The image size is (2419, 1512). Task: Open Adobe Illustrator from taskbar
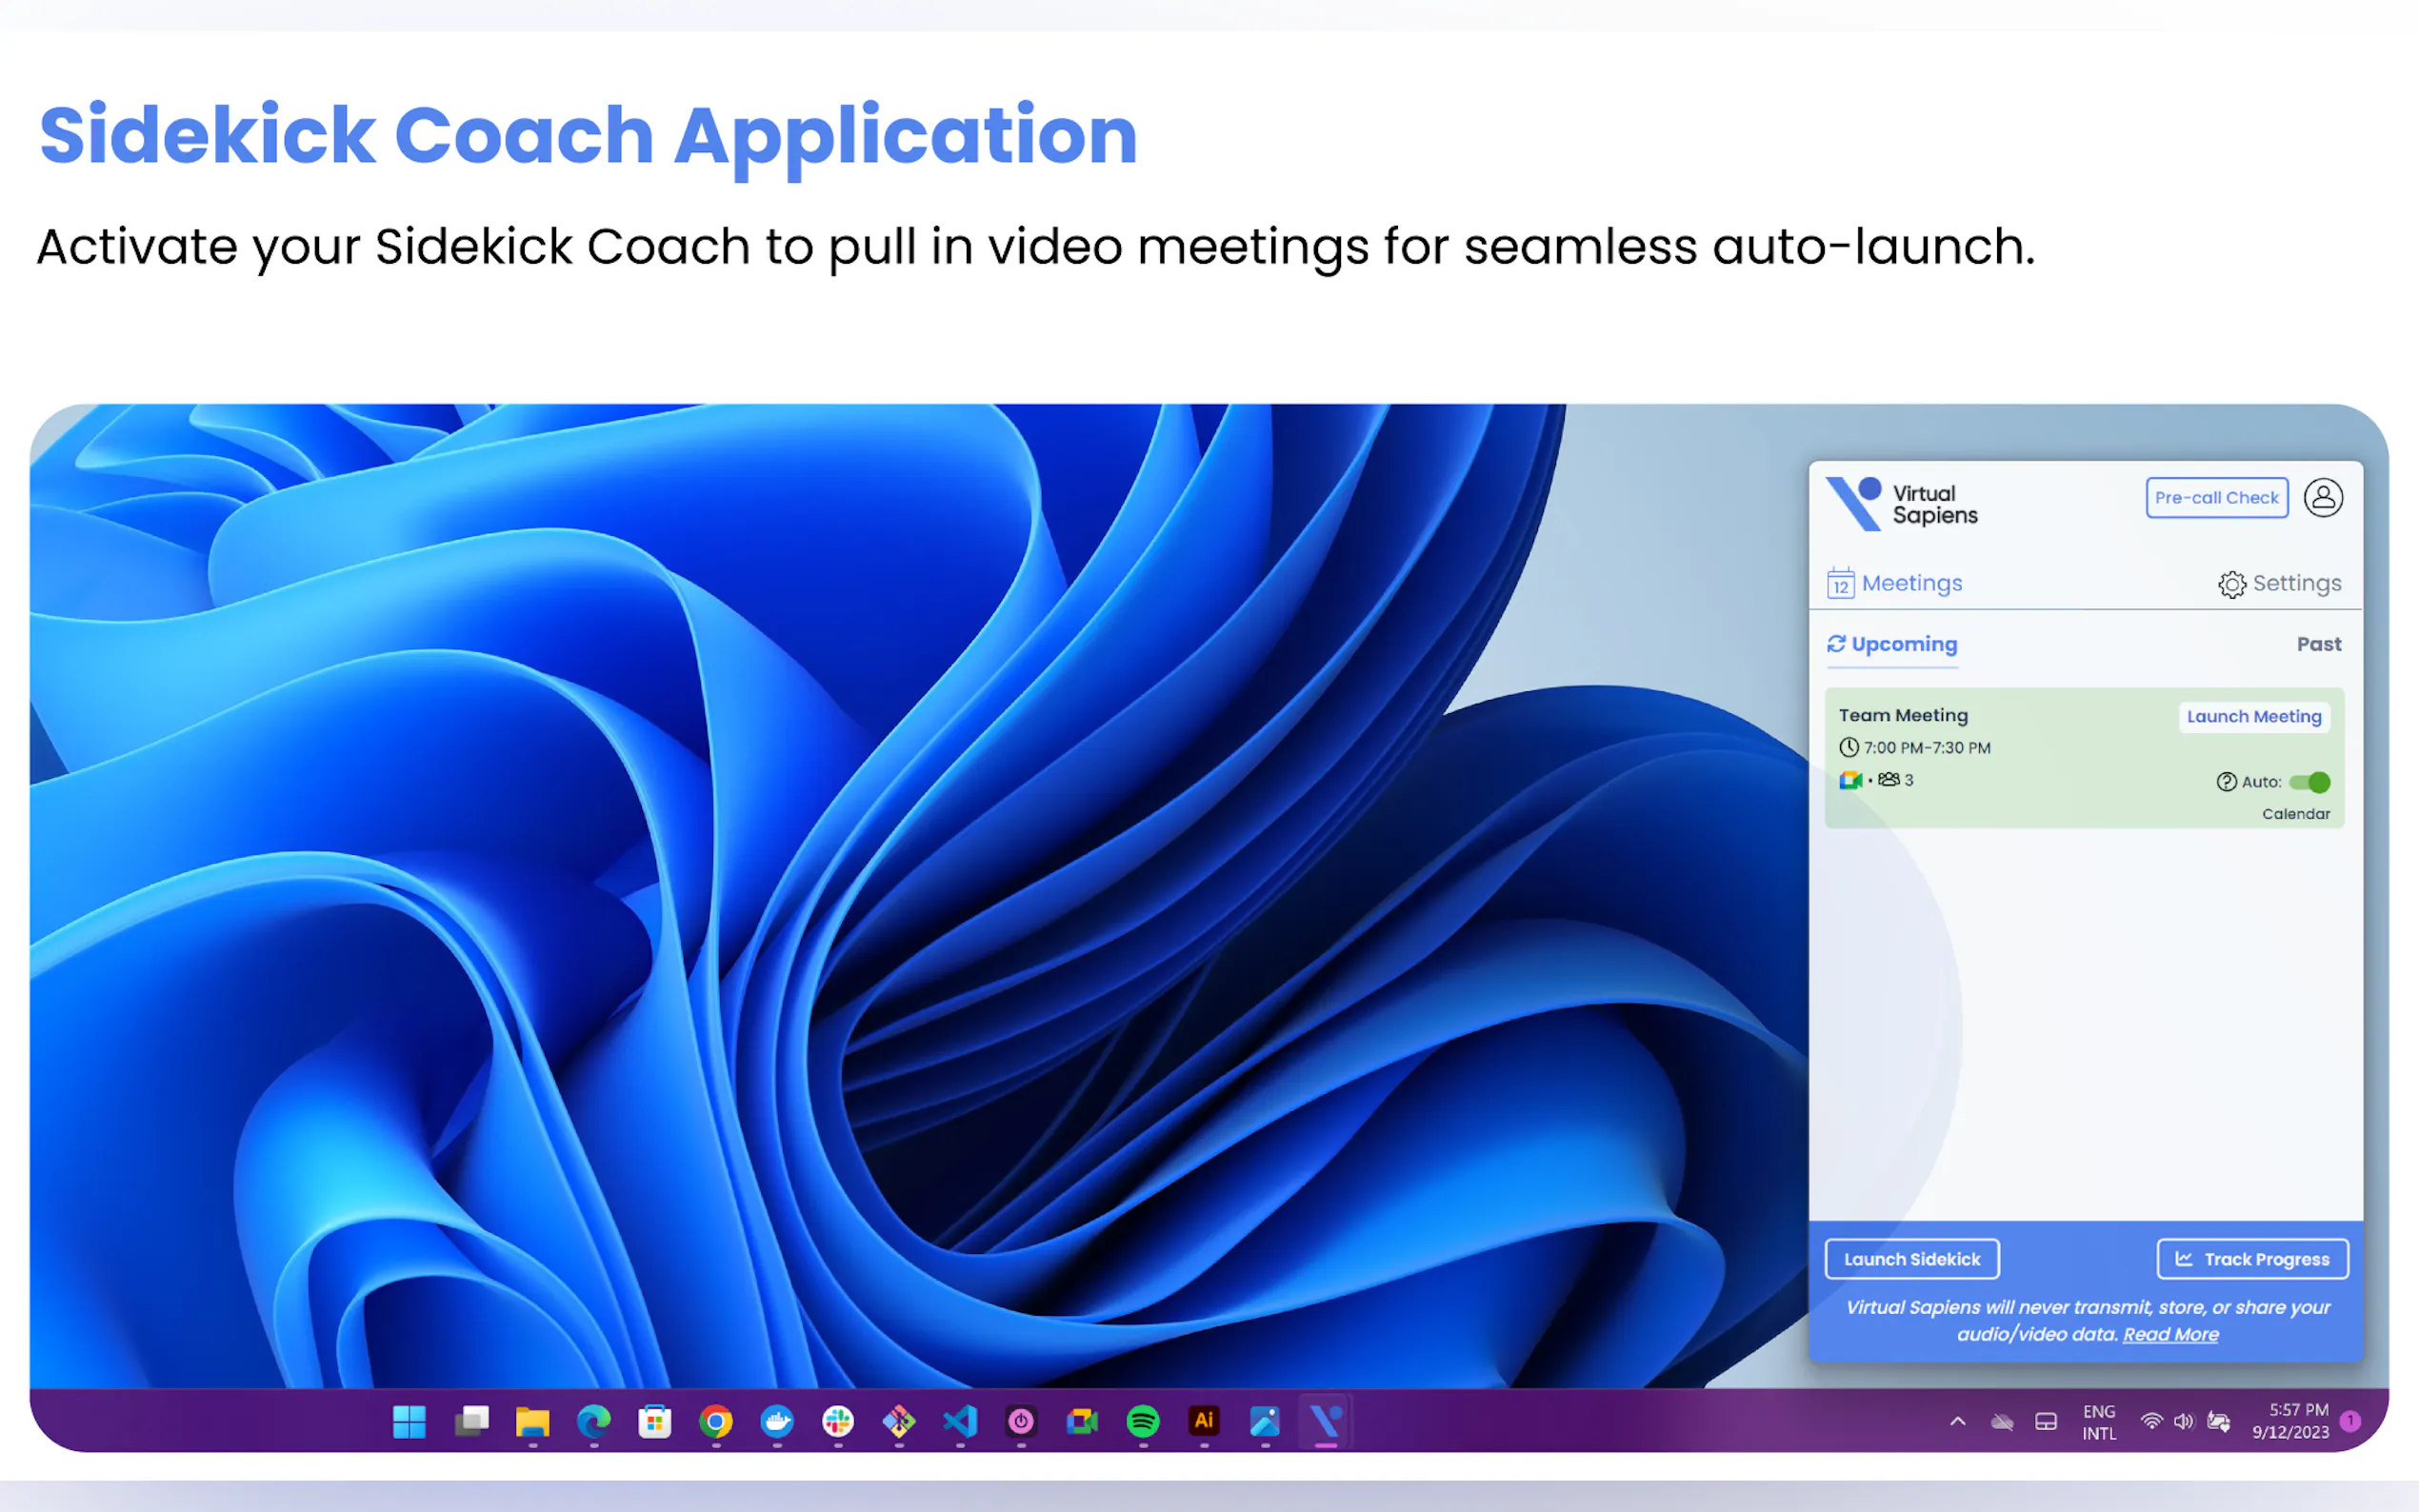(x=1204, y=1421)
